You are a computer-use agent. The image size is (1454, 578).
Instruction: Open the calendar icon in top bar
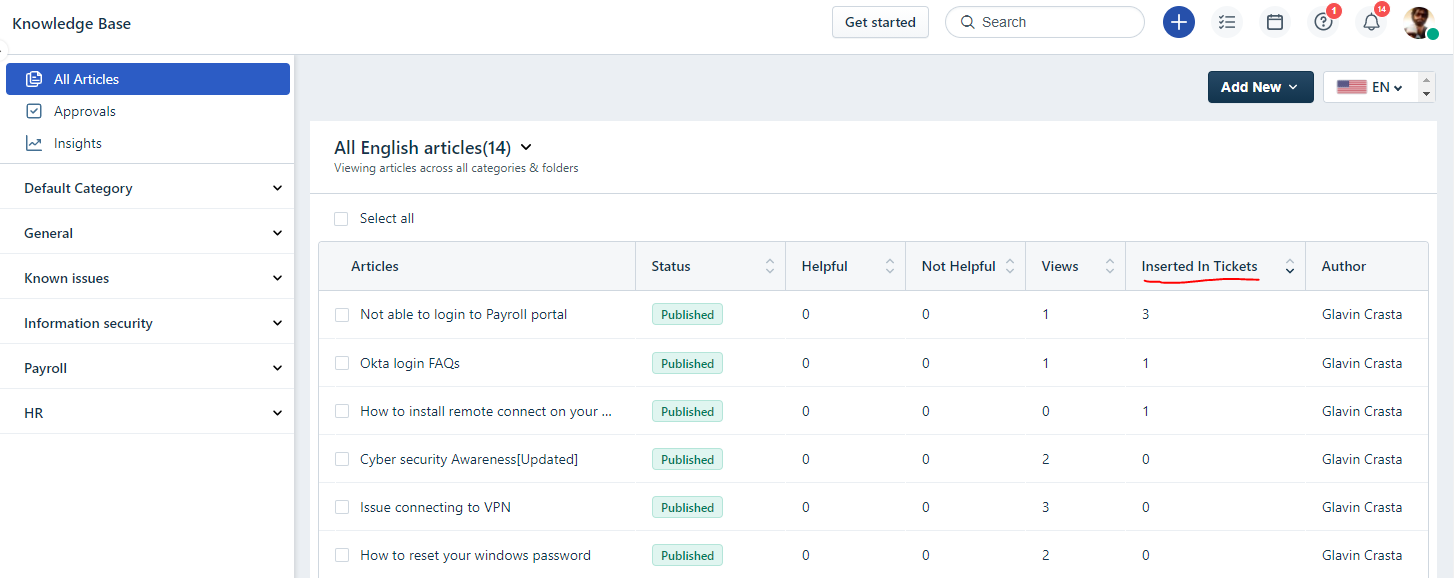click(x=1275, y=22)
